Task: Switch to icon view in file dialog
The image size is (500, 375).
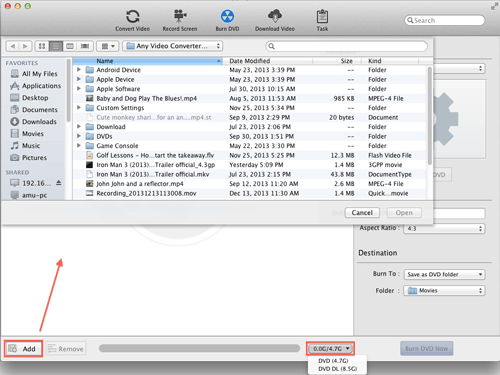Action: [42, 46]
